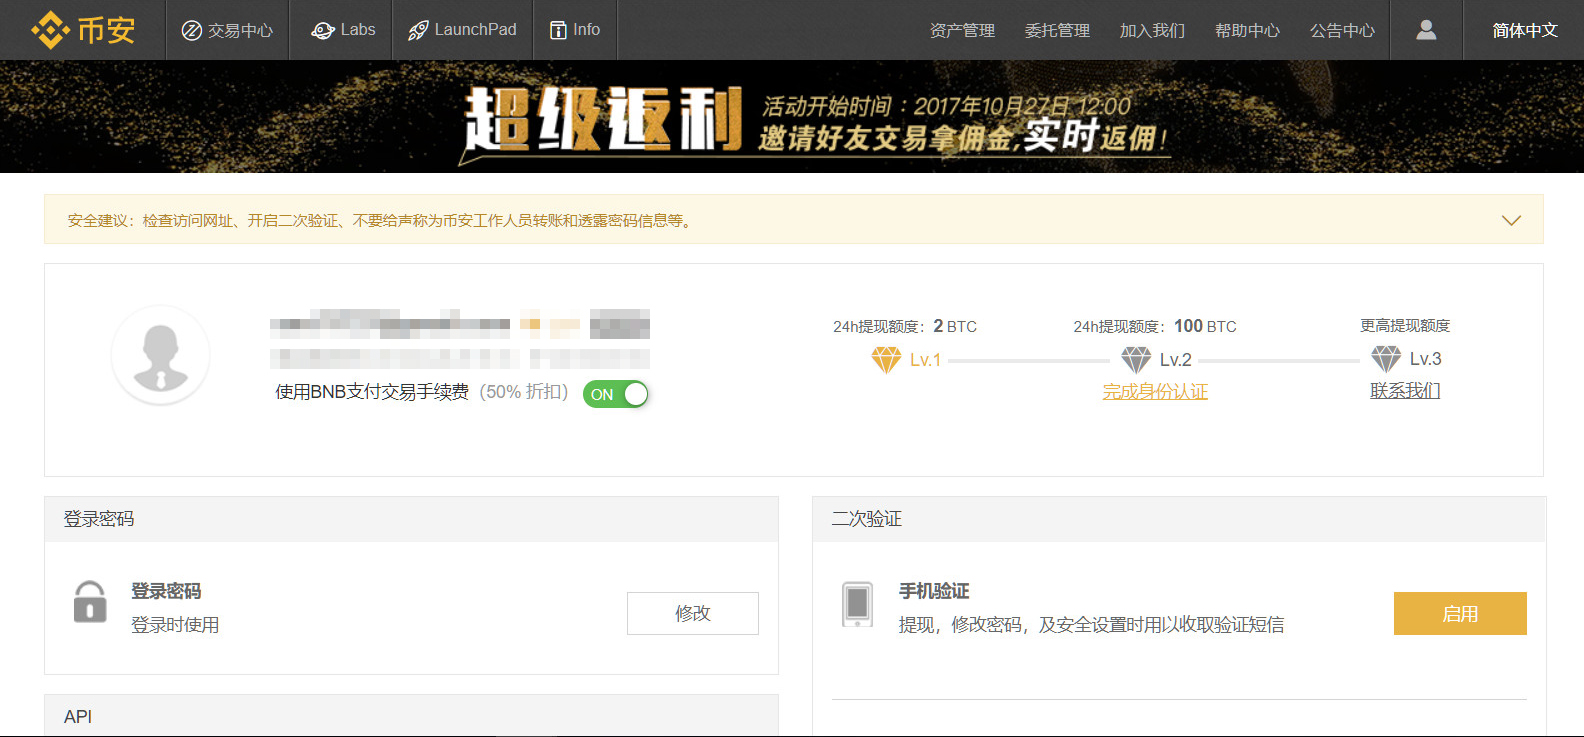The image size is (1584, 737).
Task: Click the (50% 折扣) discount text
Action: tap(523, 392)
